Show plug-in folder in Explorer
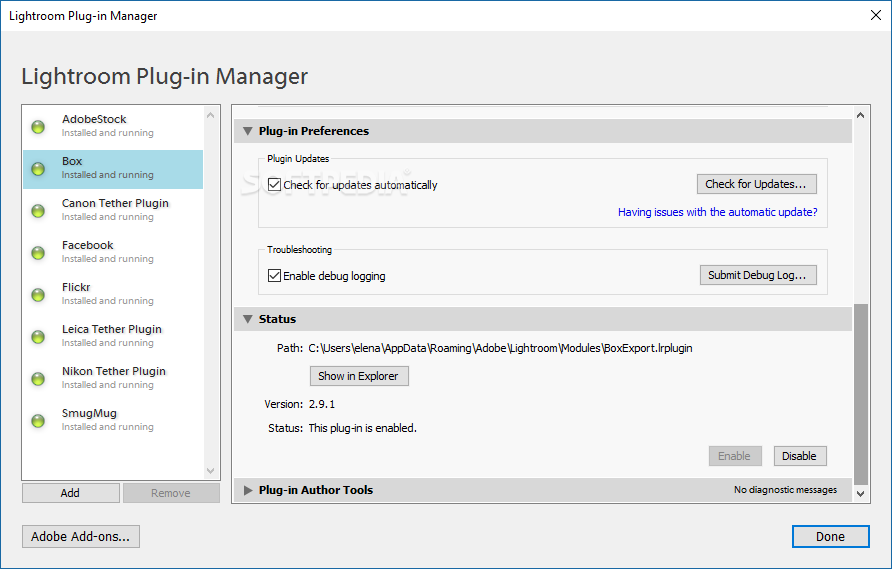This screenshot has height=569, width=892. click(359, 376)
